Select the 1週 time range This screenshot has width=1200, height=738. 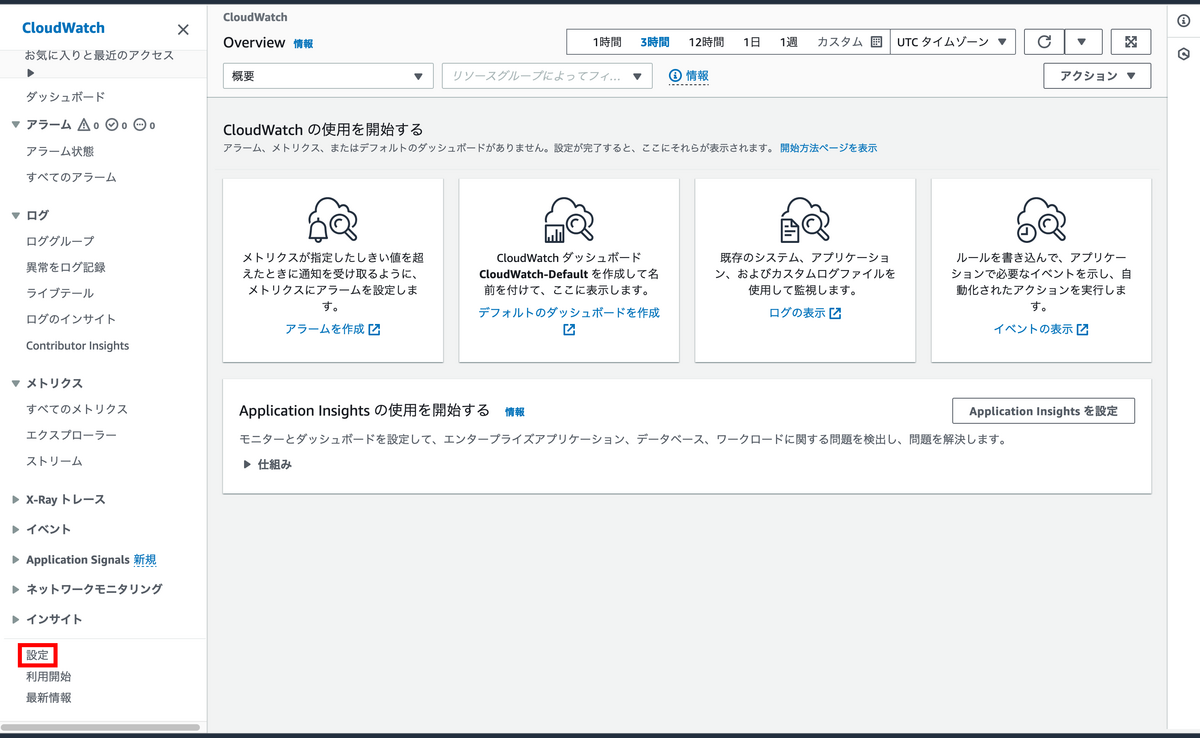pyautogui.click(x=789, y=42)
